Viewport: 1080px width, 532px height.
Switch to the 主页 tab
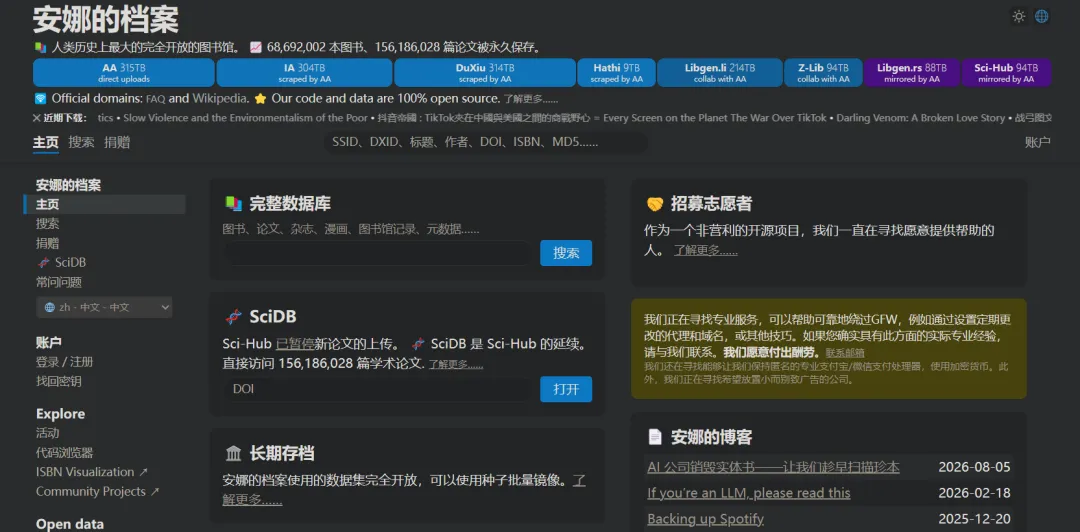click(x=46, y=143)
